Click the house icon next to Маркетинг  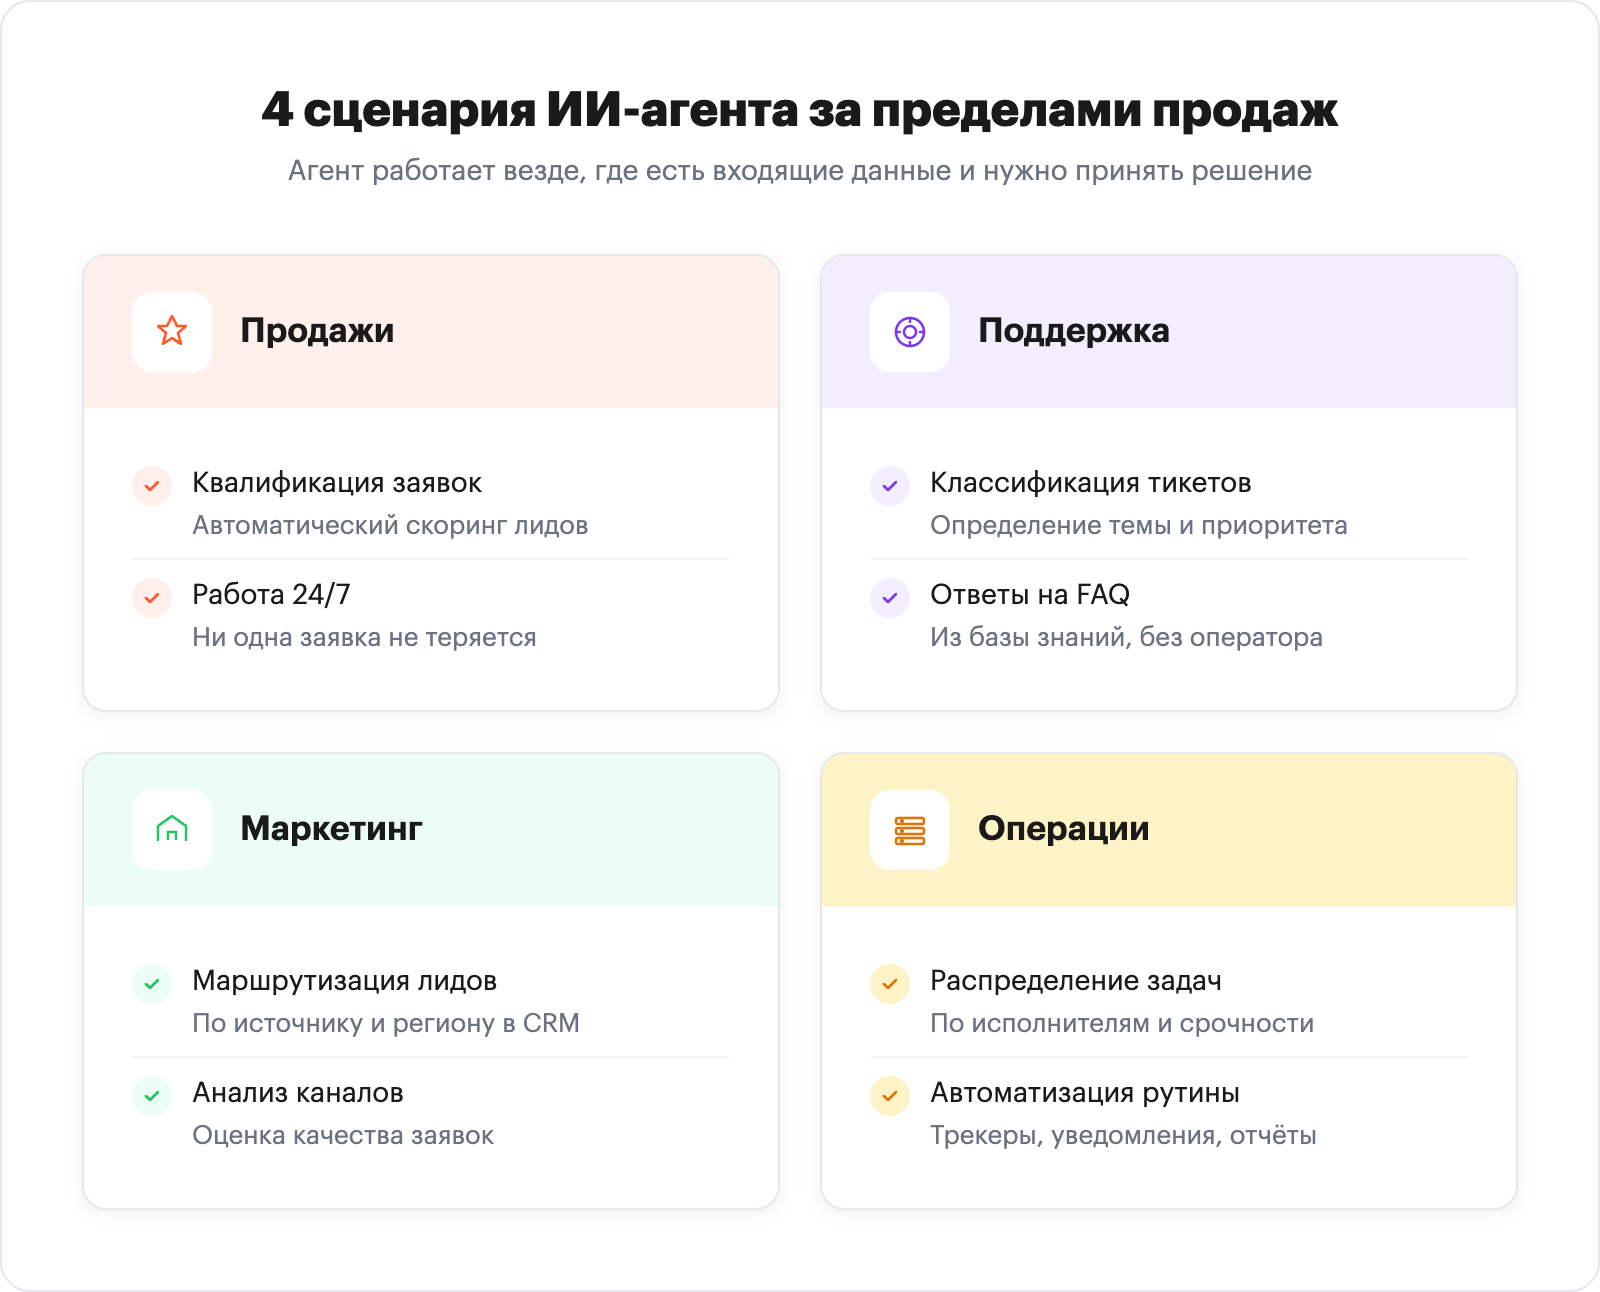coord(172,829)
